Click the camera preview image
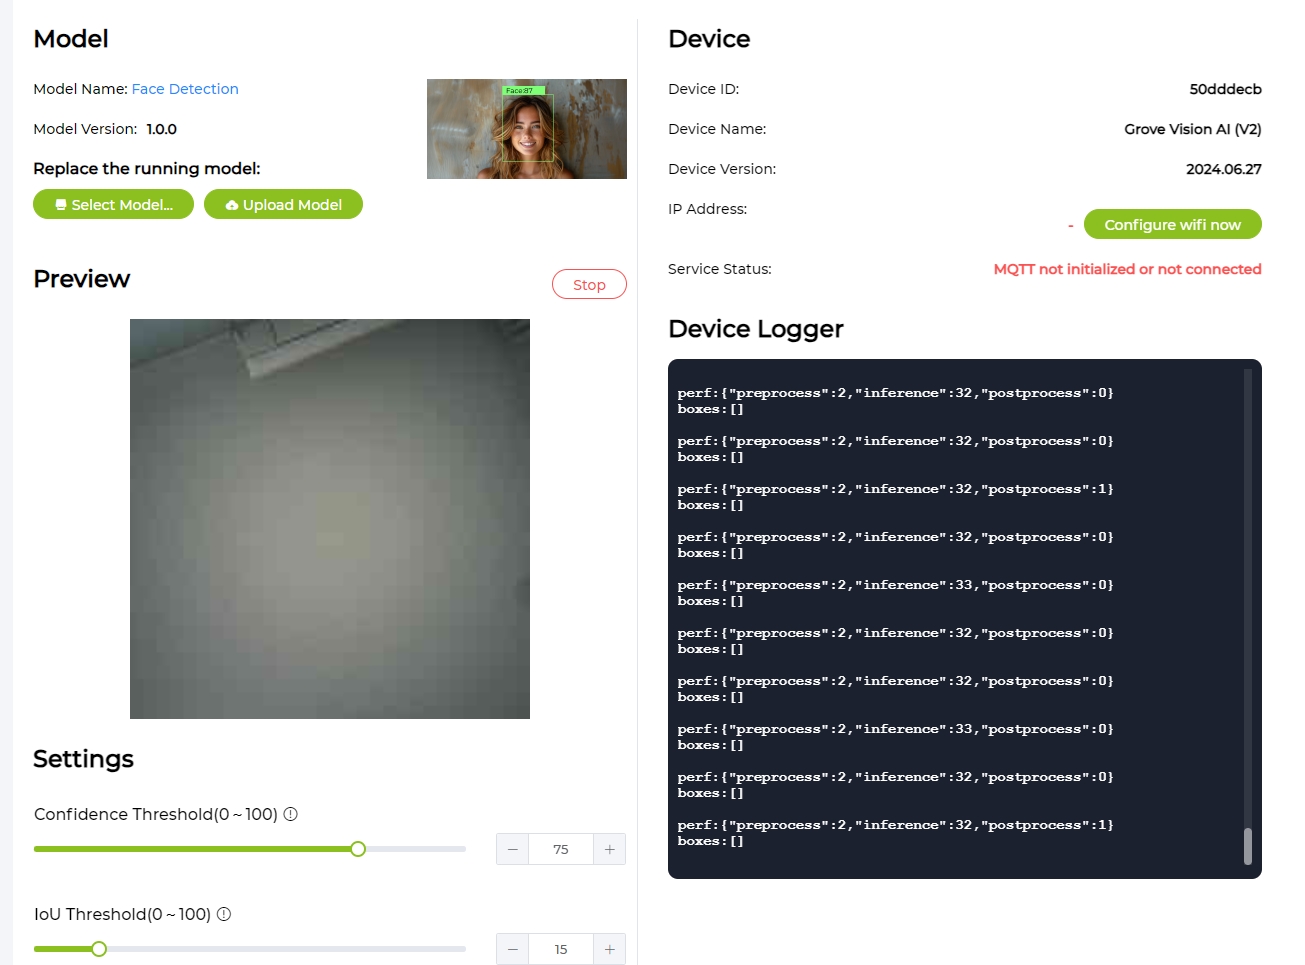This screenshot has width=1305, height=965. [x=330, y=519]
